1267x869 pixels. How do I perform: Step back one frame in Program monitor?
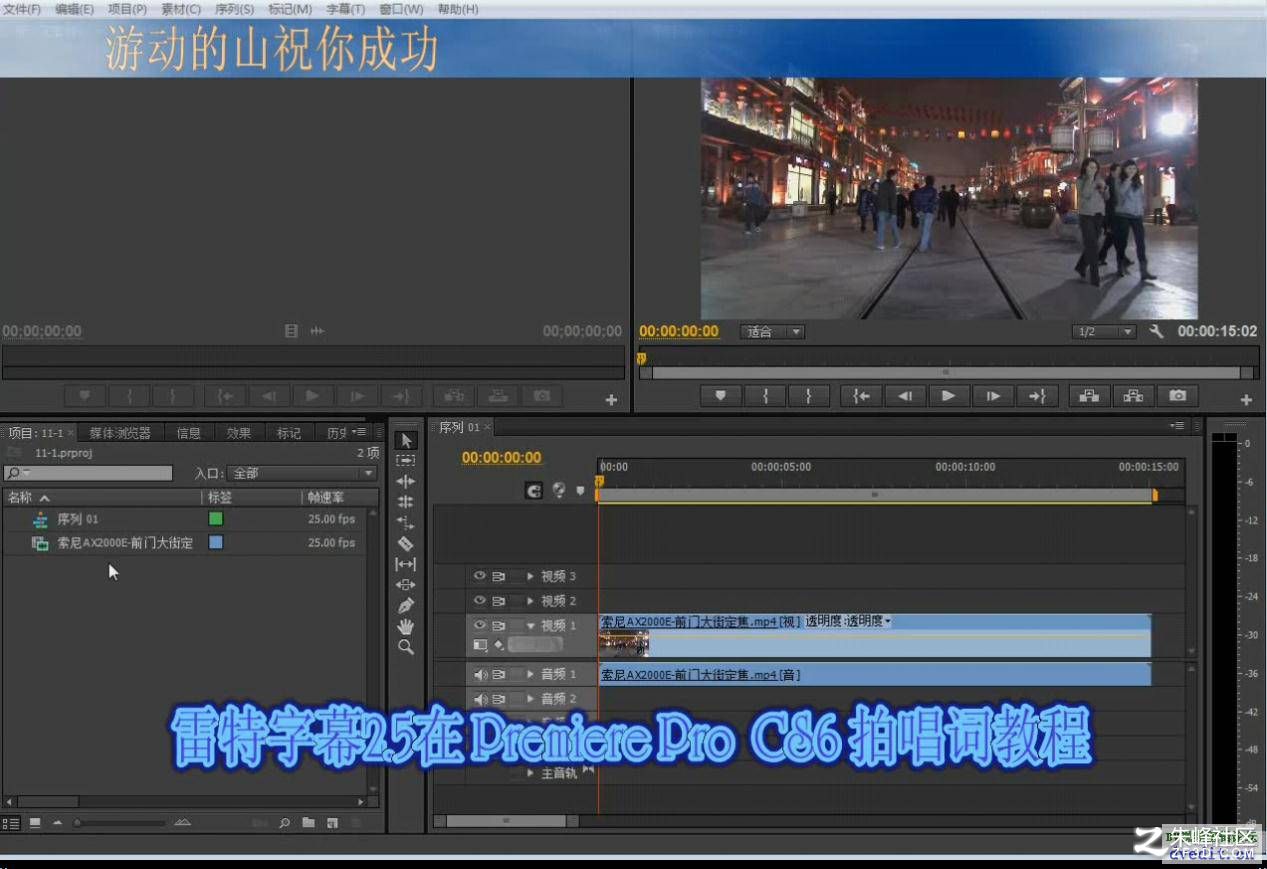[905, 396]
